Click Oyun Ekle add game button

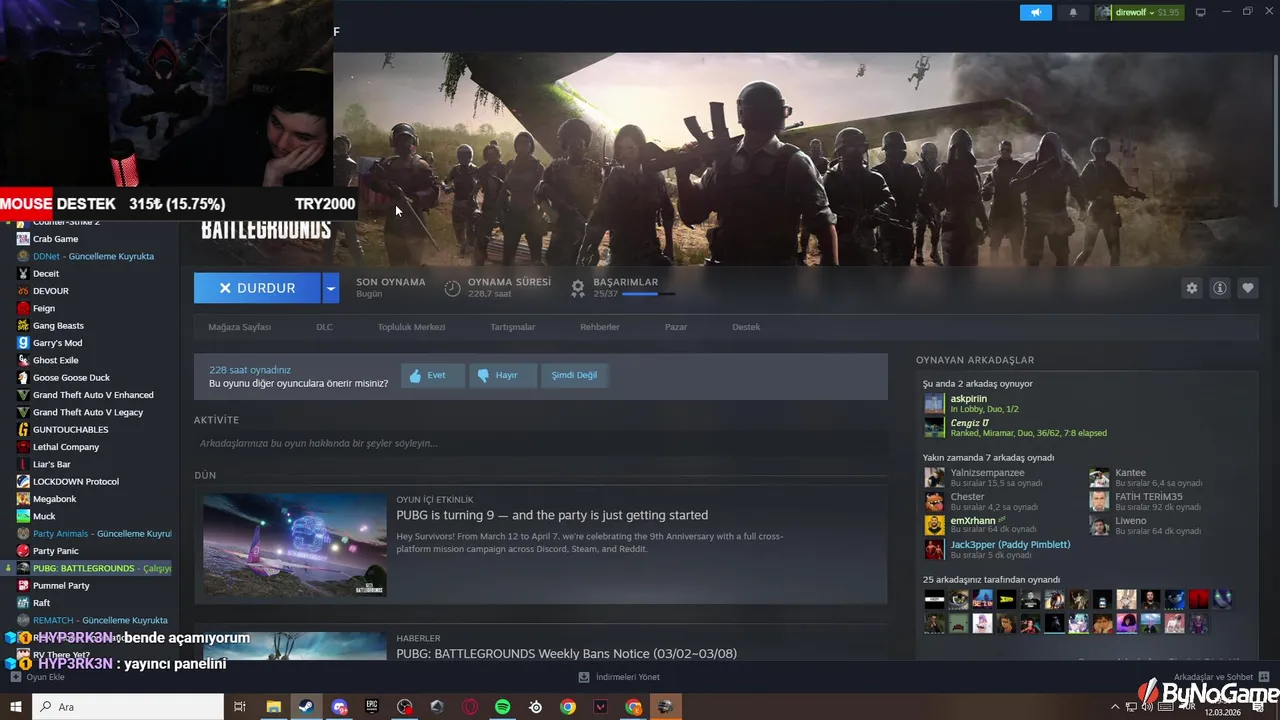[x=37, y=677]
